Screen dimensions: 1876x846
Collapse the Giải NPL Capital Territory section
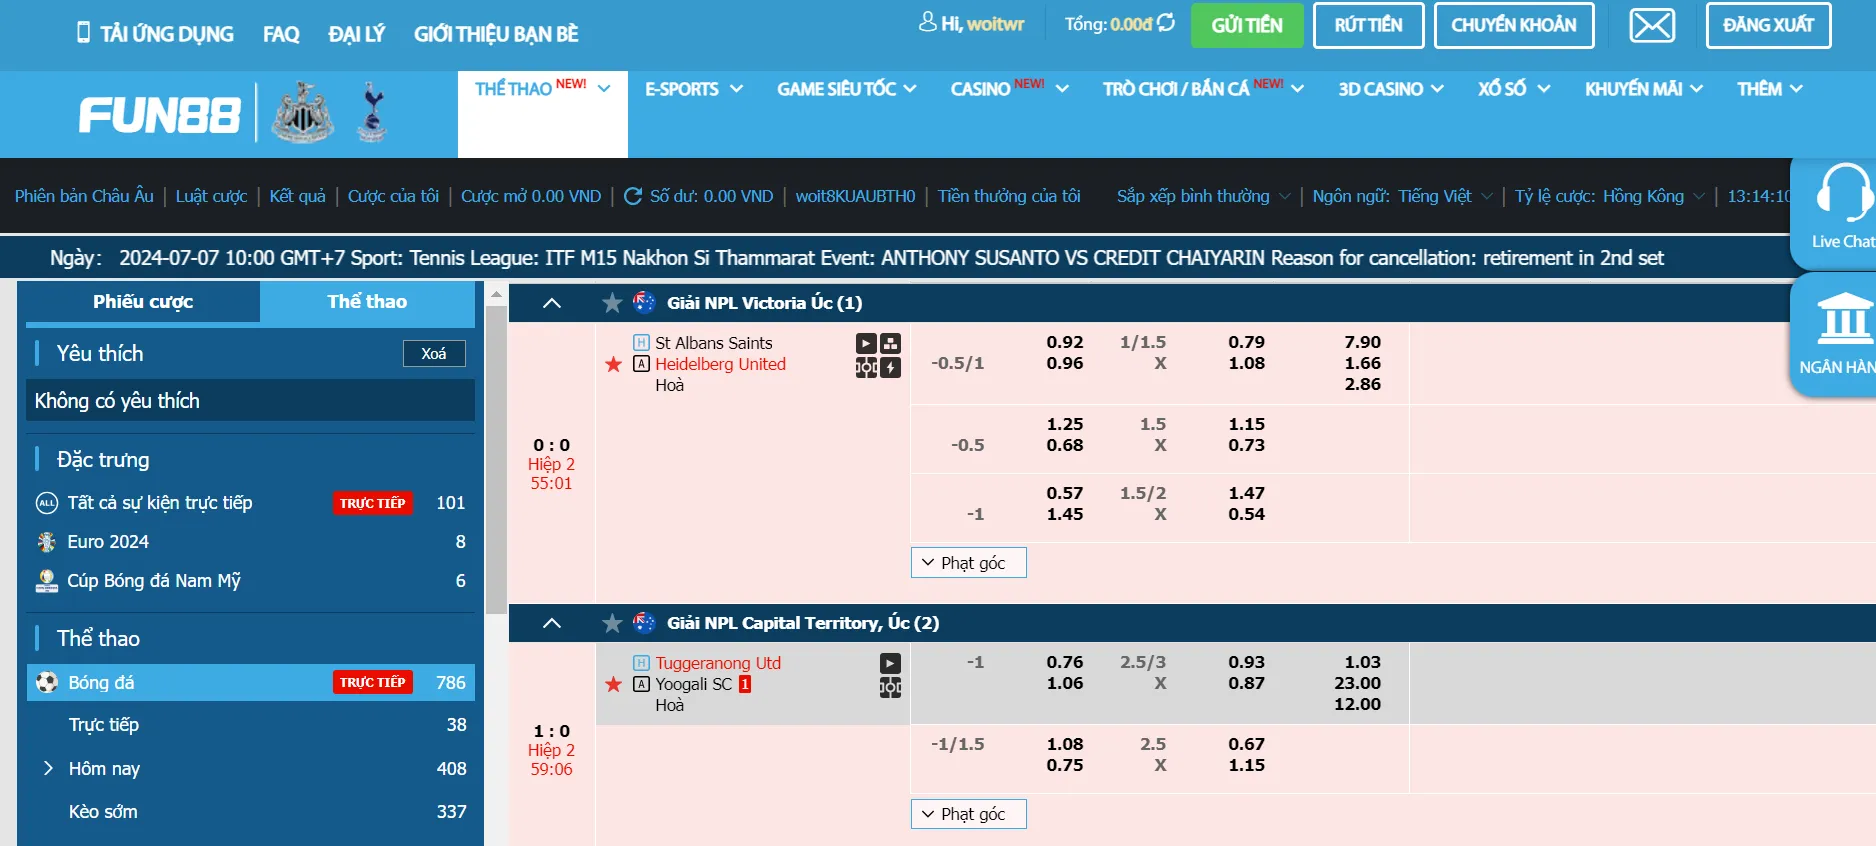point(552,623)
